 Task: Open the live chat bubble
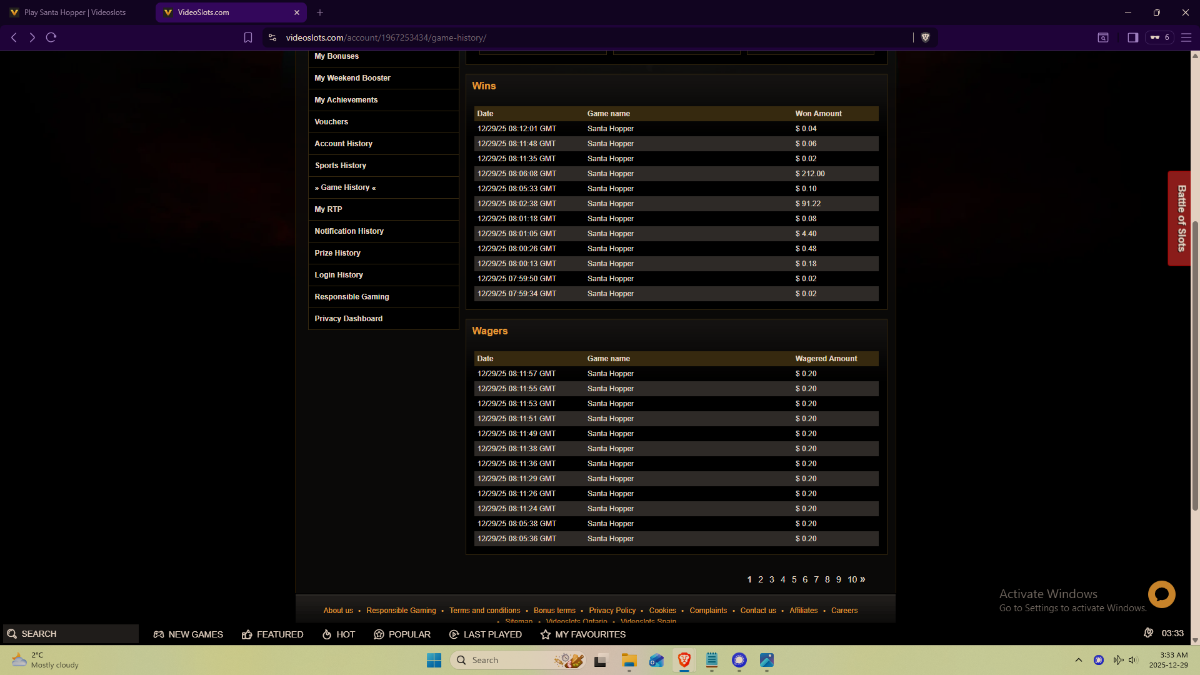pyautogui.click(x=1161, y=594)
